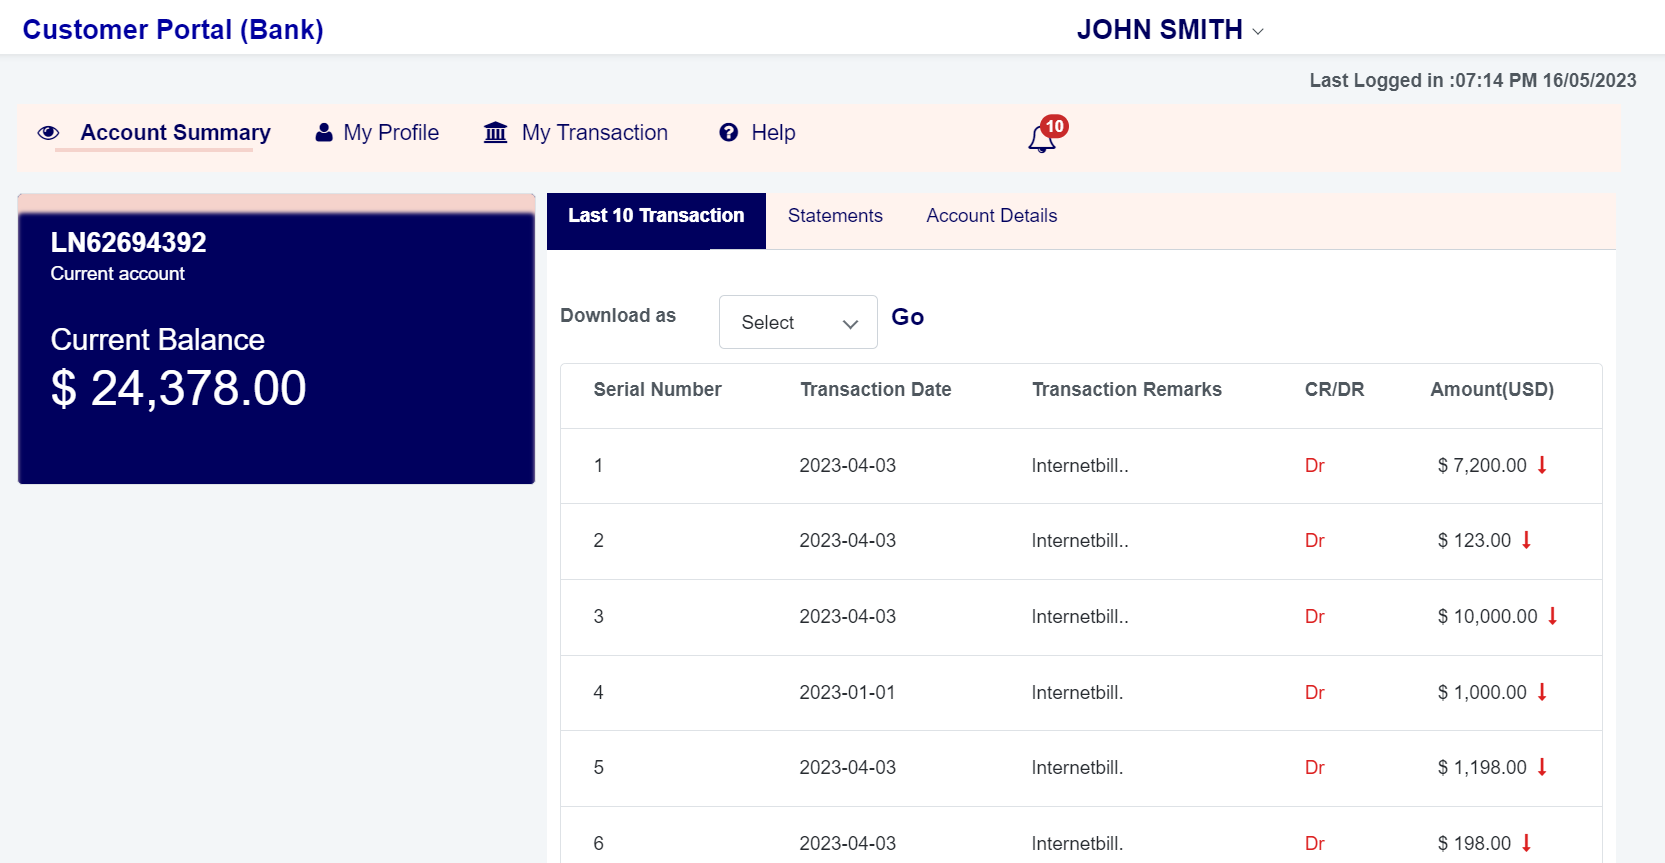Open the Customer Portal (Bank) home link

pyautogui.click(x=173, y=30)
